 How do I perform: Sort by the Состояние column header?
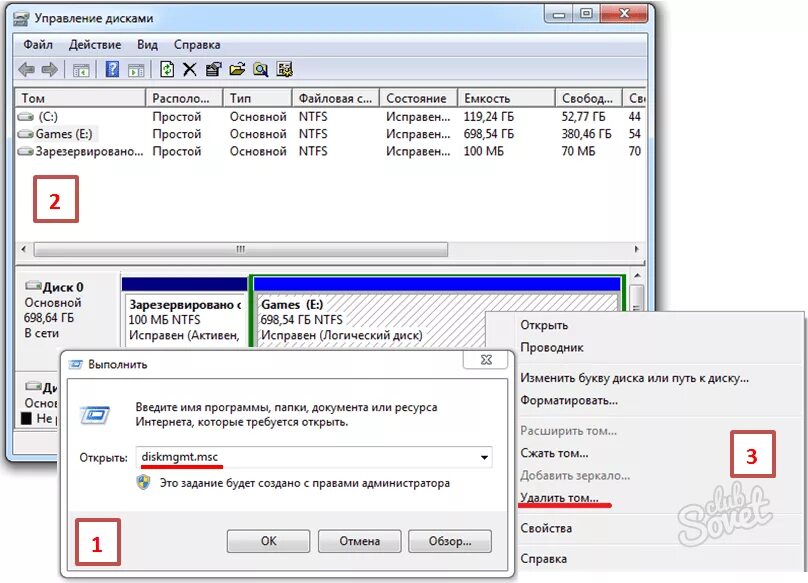pos(418,98)
